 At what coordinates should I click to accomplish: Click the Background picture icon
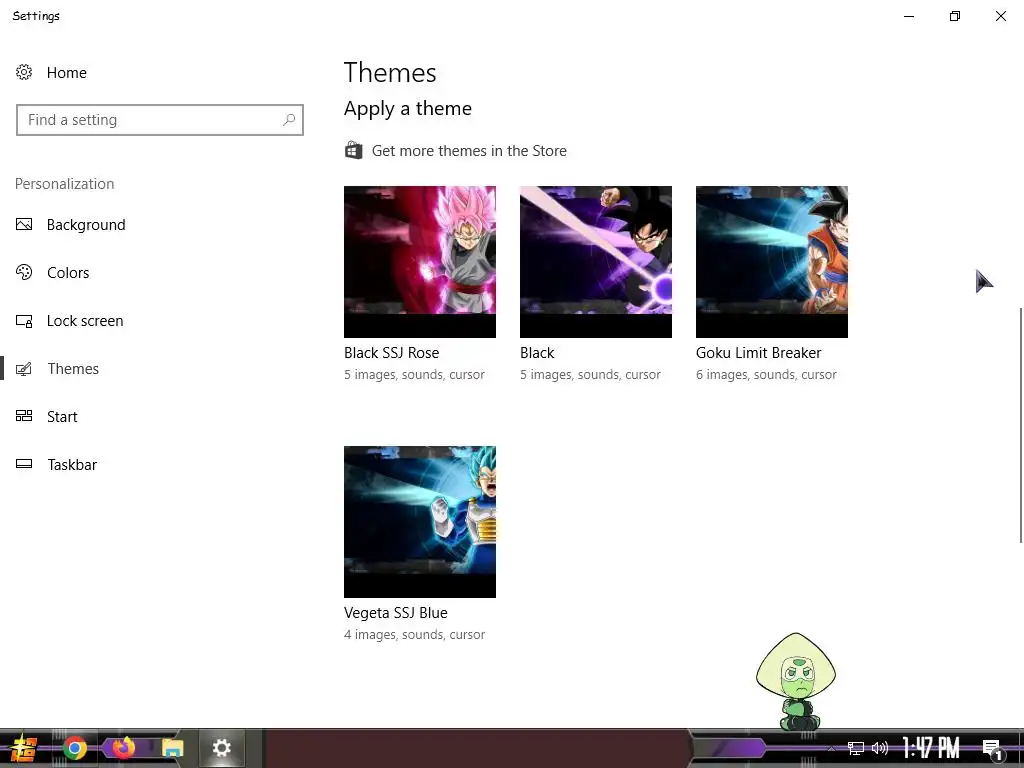point(24,225)
